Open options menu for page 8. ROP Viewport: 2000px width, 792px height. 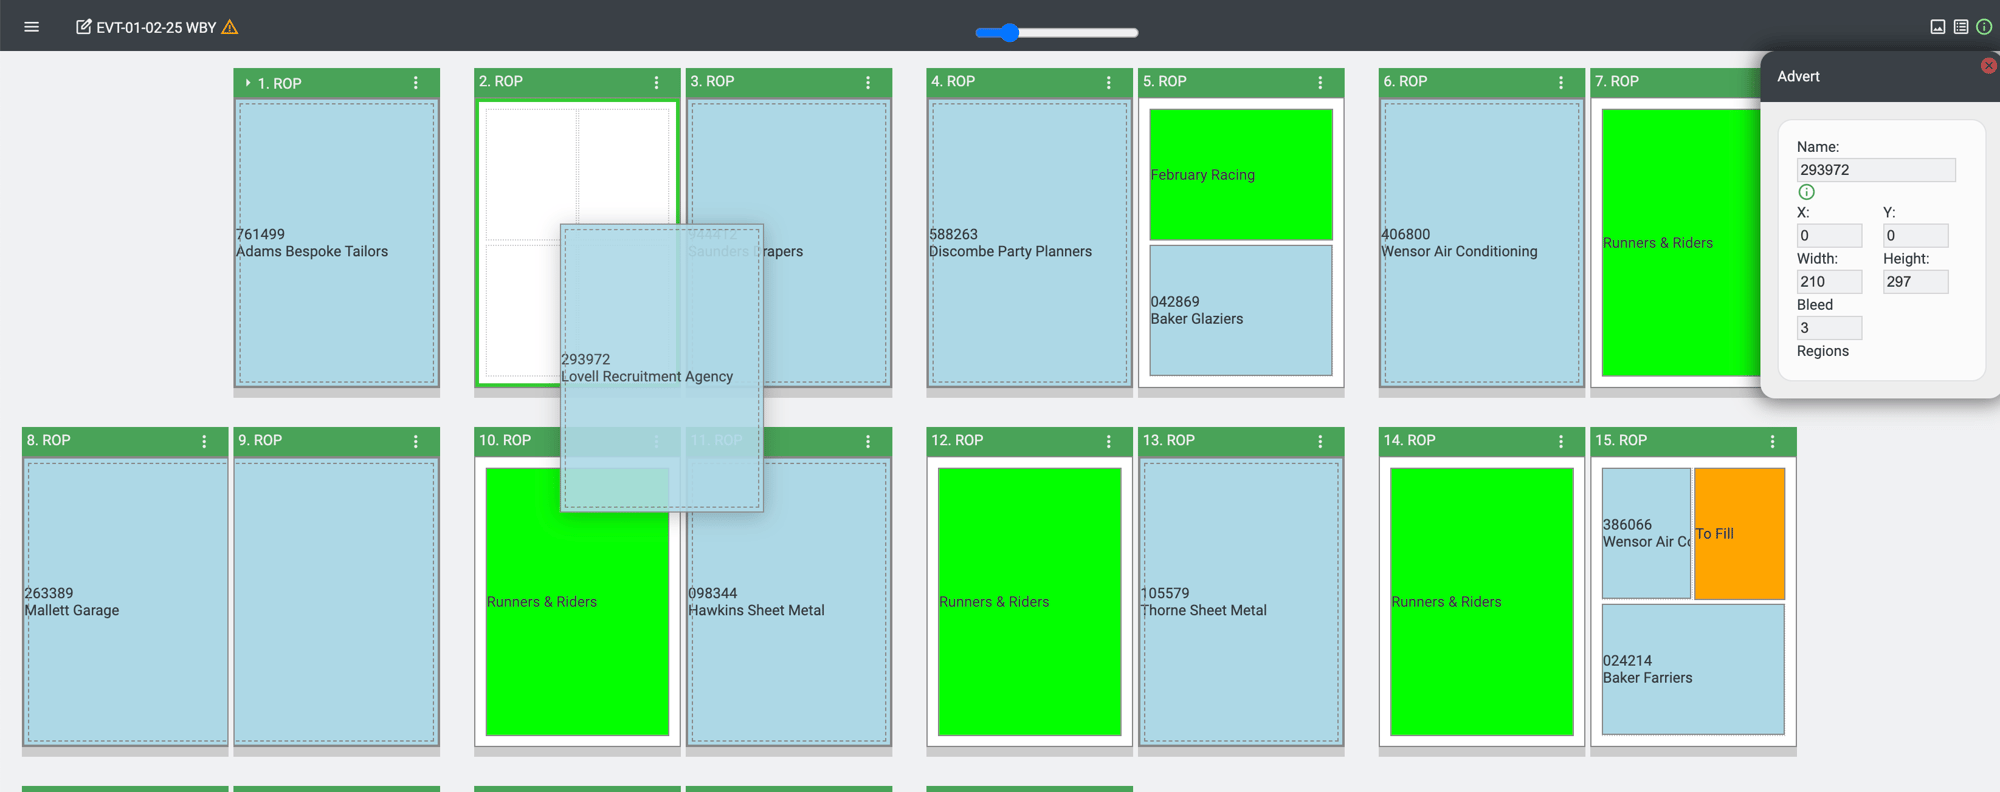point(205,441)
